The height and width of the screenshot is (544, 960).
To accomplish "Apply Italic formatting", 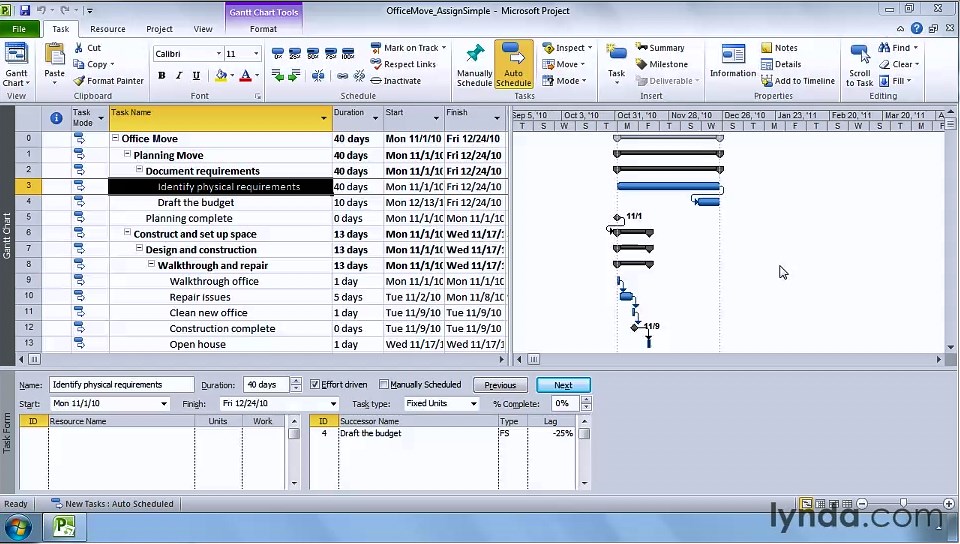I will [x=179, y=75].
